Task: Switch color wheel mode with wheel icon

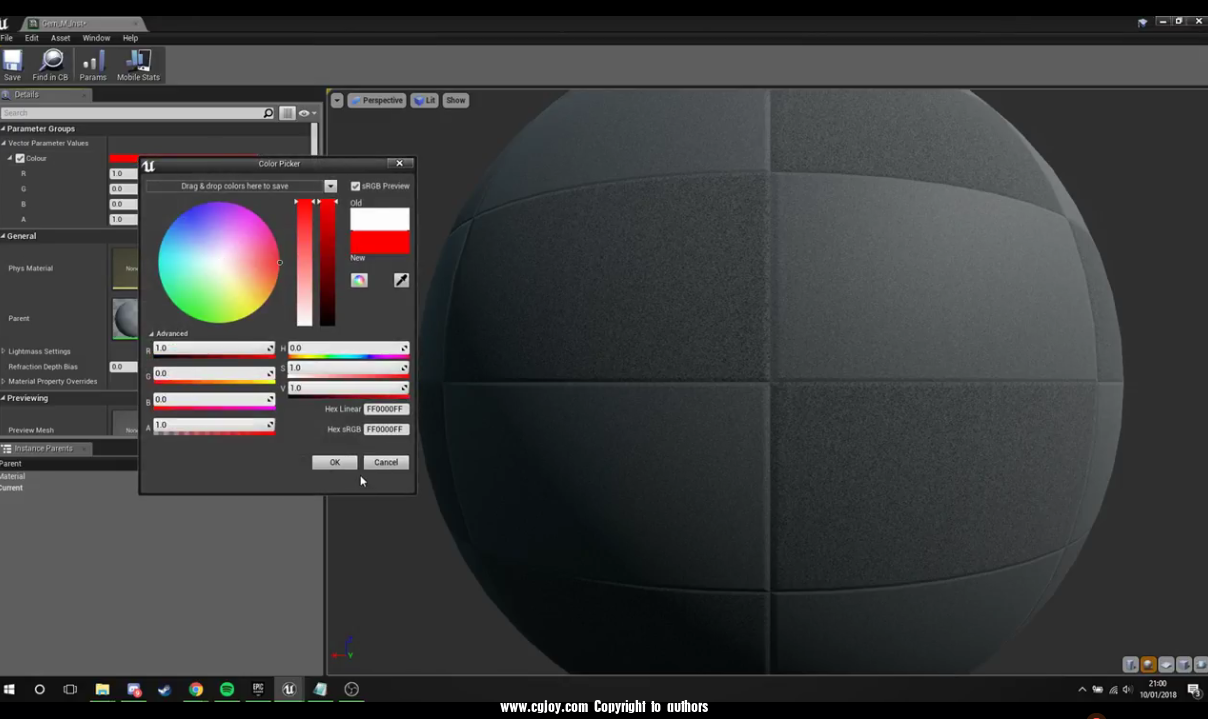Action: pyautogui.click(x=359, y=281)
